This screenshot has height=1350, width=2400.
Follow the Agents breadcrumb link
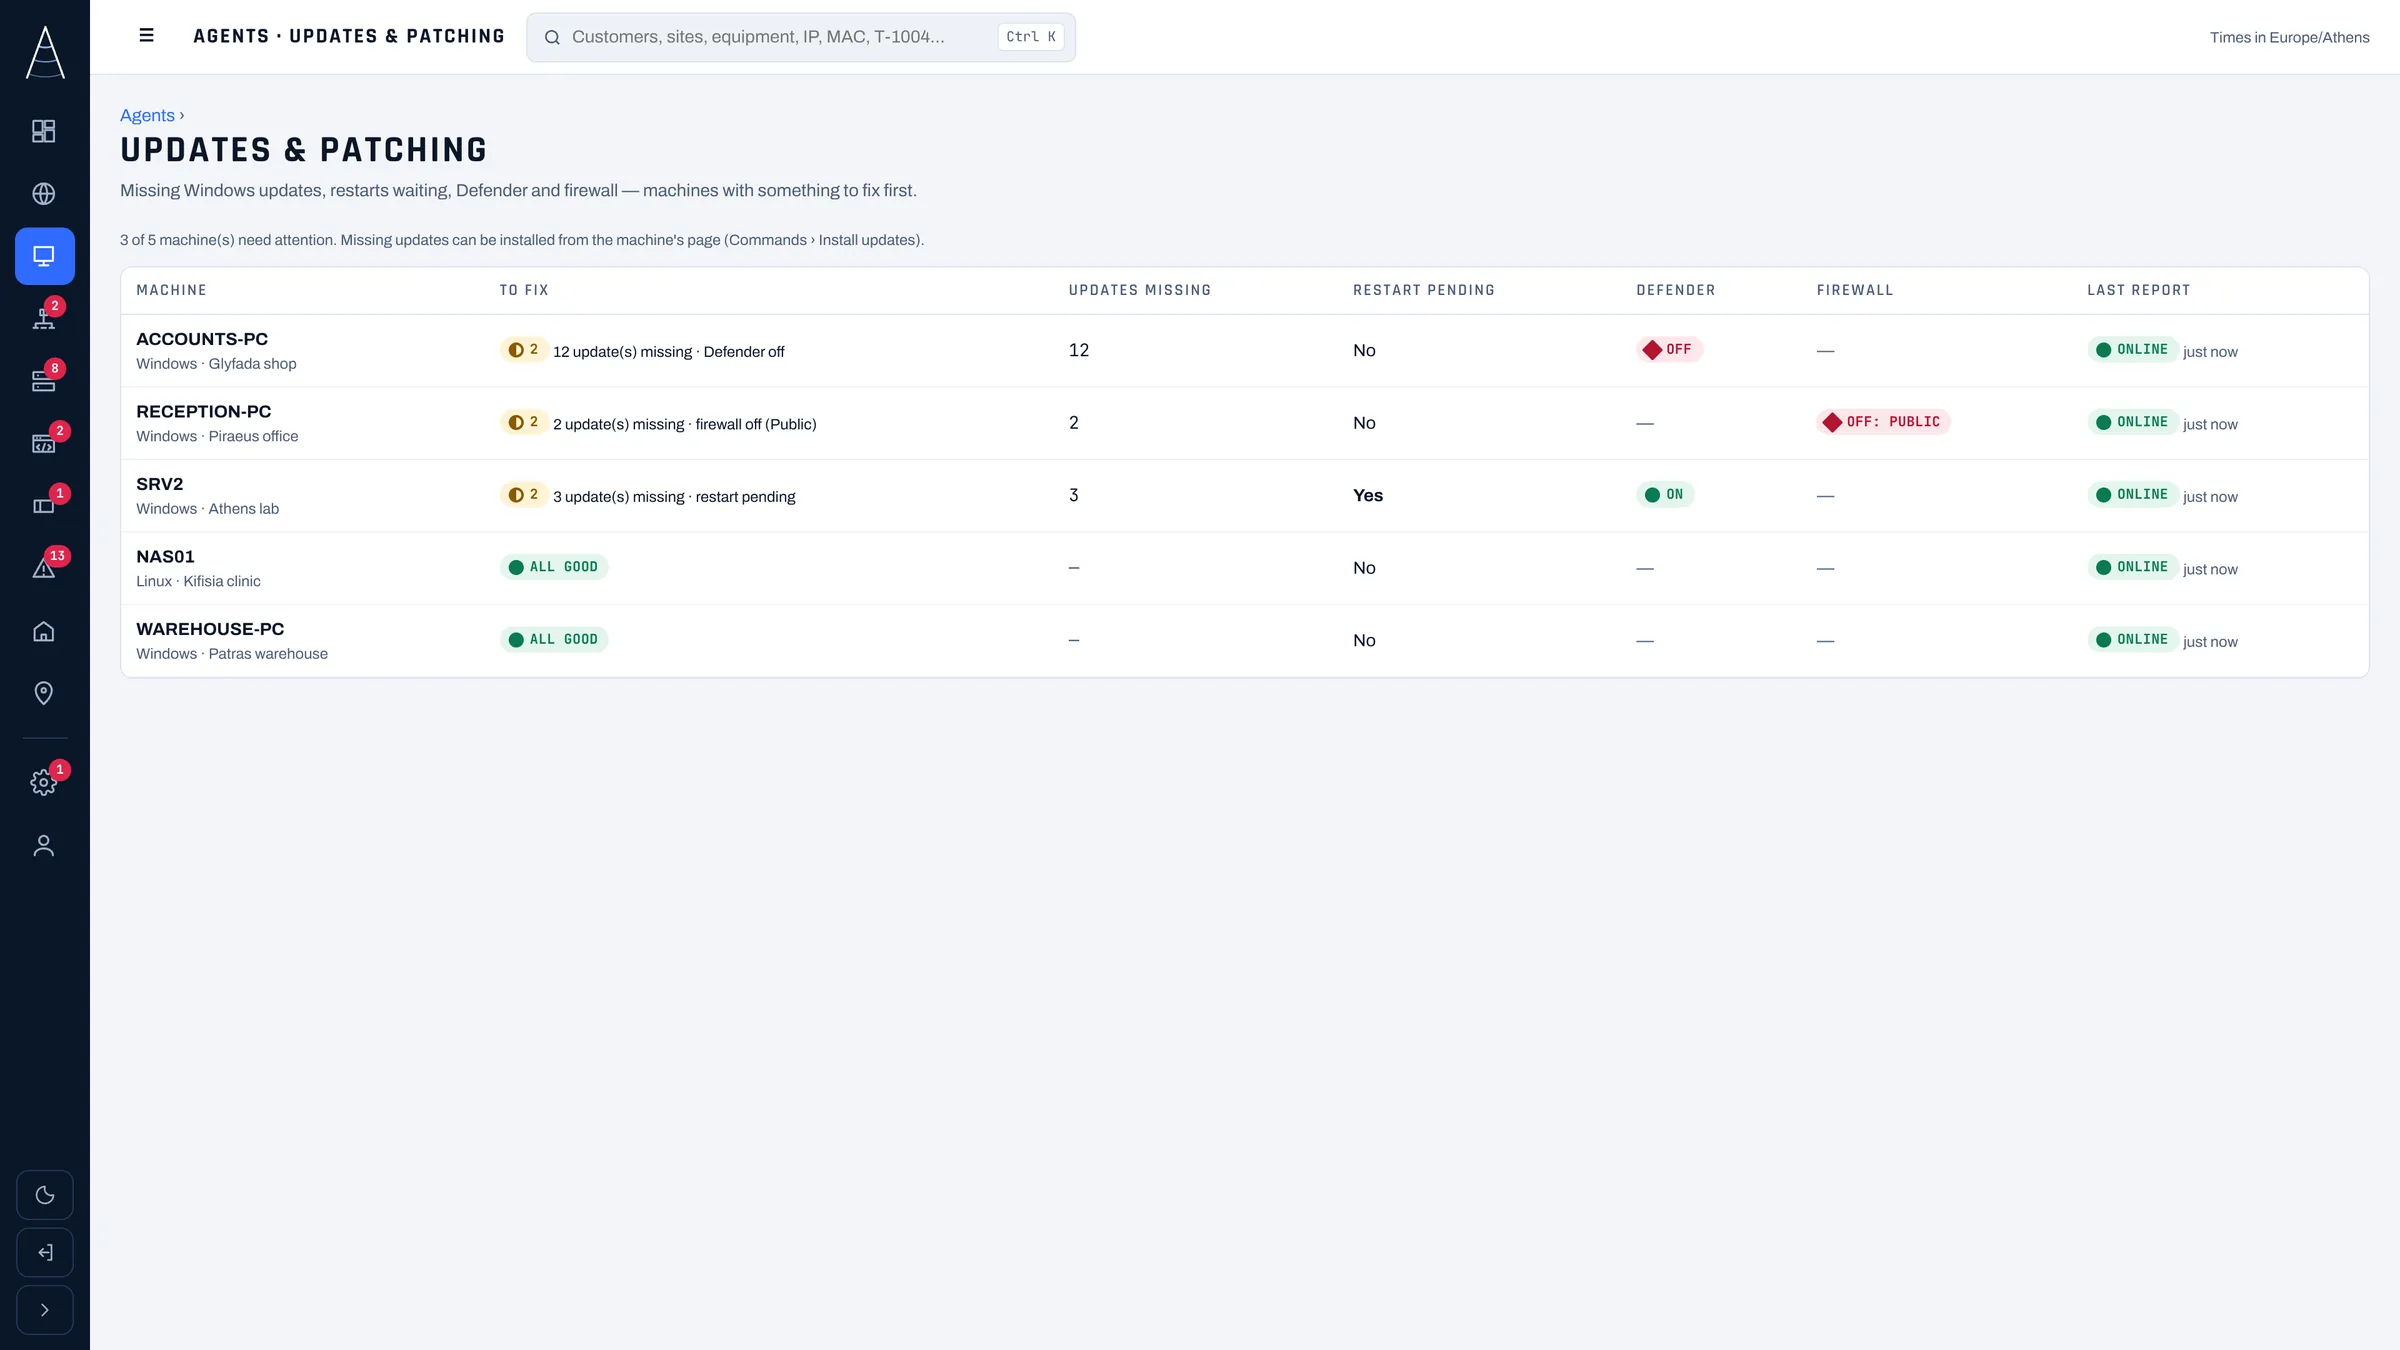147,115
